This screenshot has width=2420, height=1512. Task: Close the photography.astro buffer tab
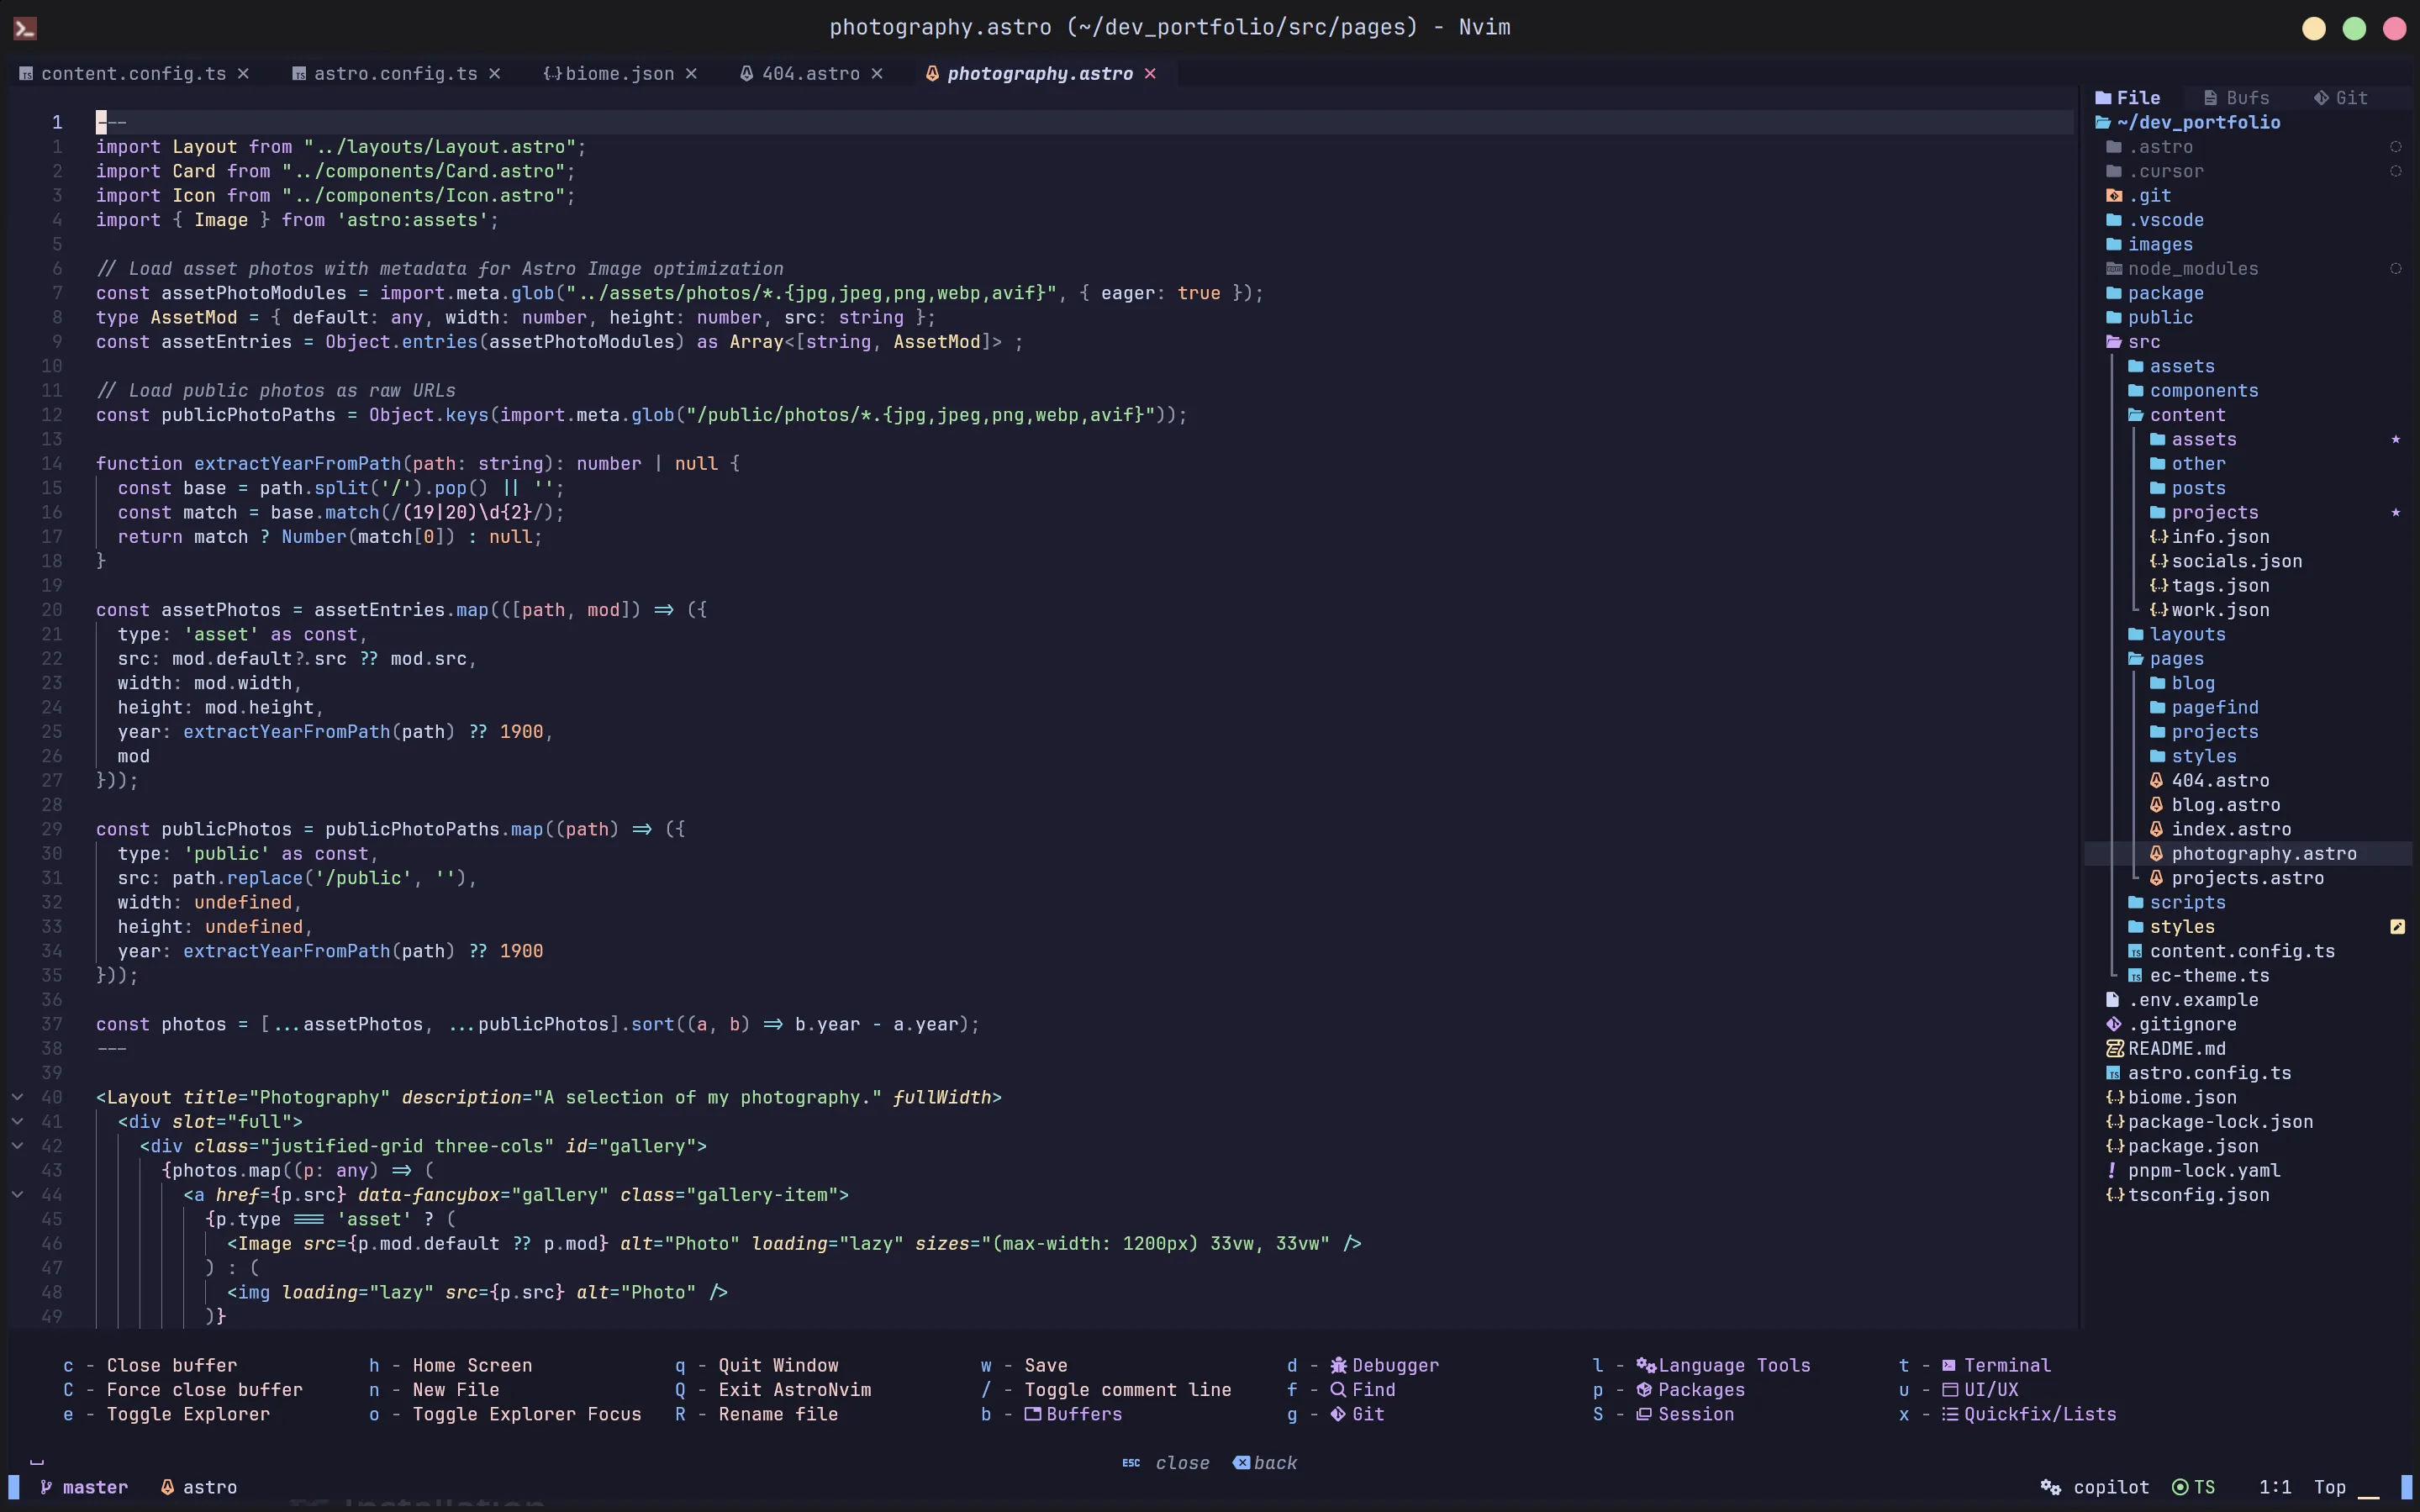tap(1150, 74)
